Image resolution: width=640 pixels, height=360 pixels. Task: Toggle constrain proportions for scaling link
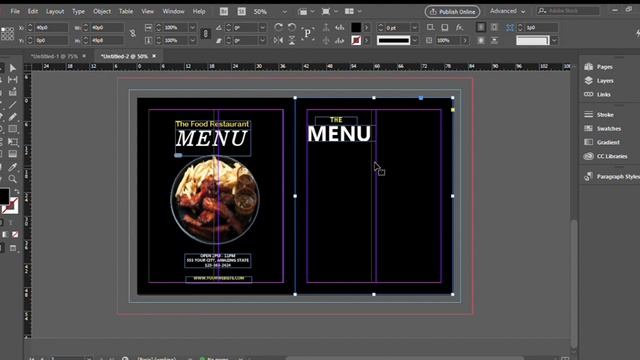[x=206, y=33]
